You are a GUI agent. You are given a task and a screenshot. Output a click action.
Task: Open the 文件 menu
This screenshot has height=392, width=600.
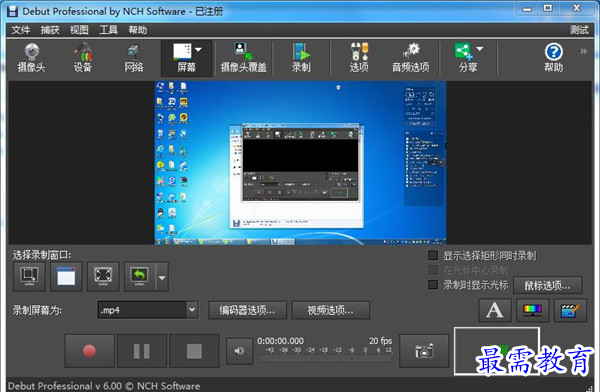(21, 30)
